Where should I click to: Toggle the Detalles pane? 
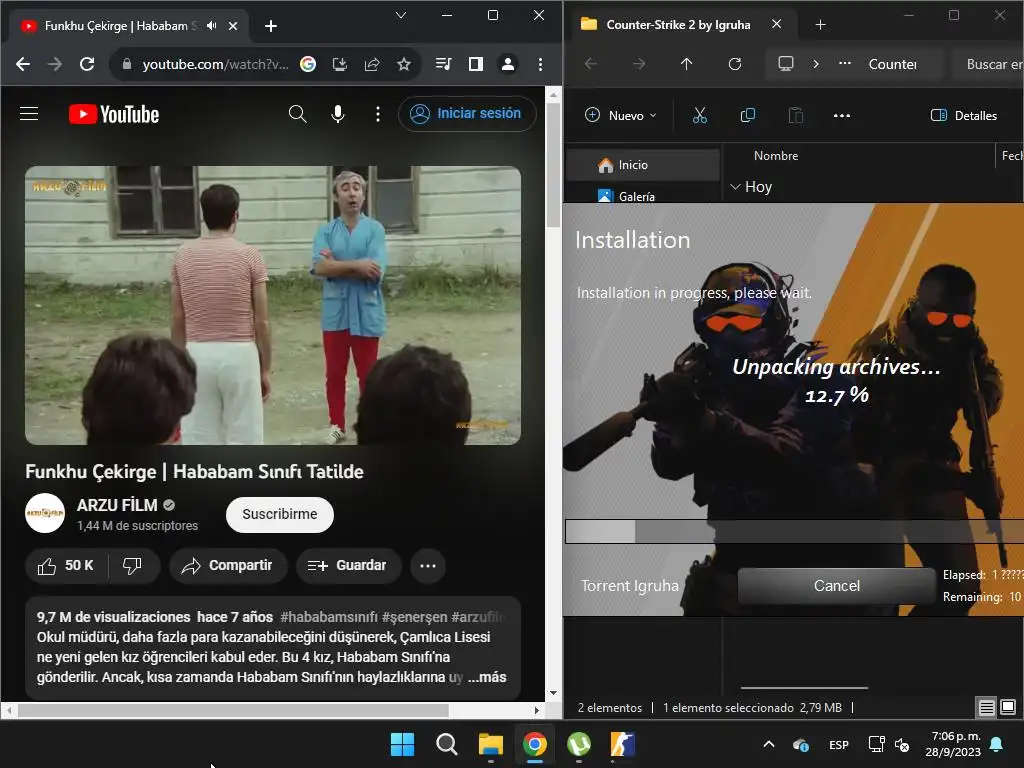(965, 116)
